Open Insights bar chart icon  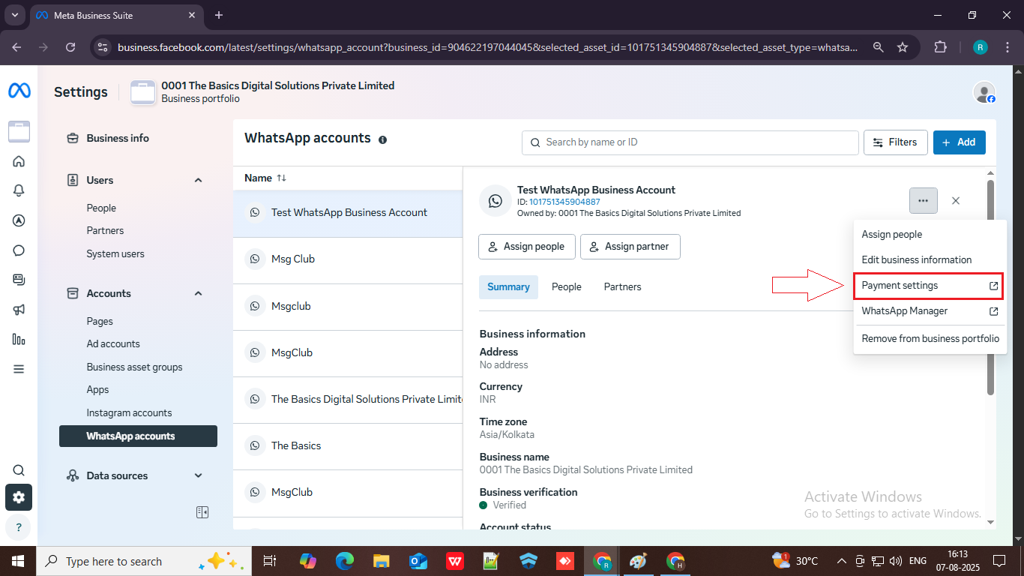(x=19, y=340)
